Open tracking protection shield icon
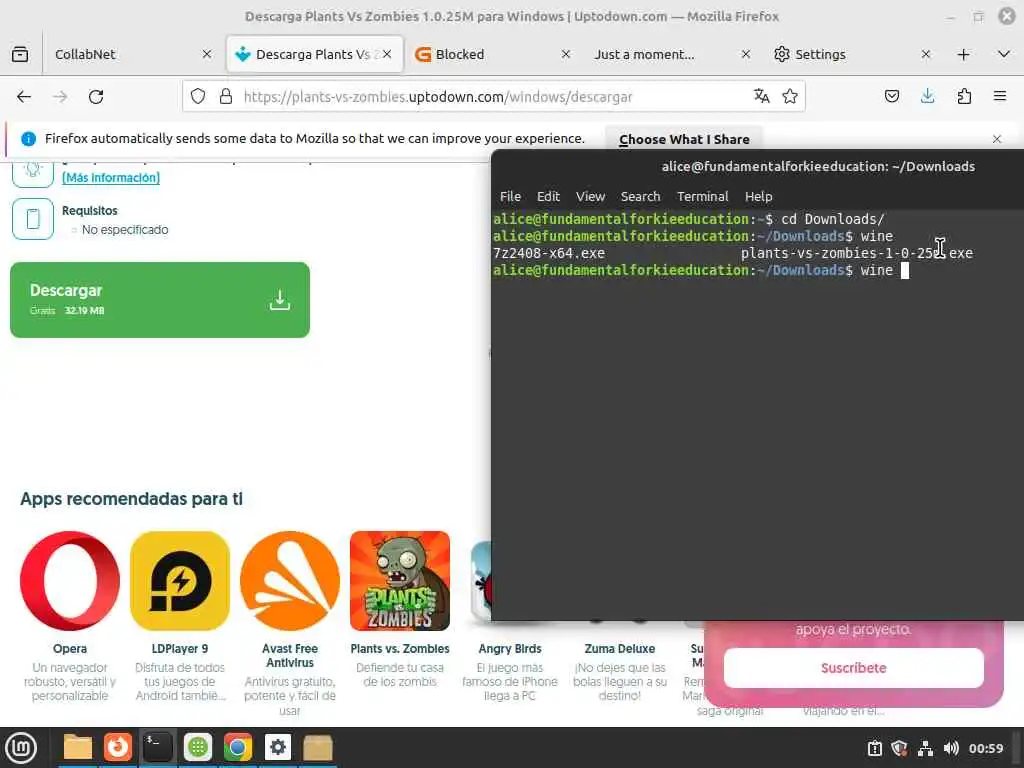This screenshot has height=768, width=1024. (x=198, y=97)
